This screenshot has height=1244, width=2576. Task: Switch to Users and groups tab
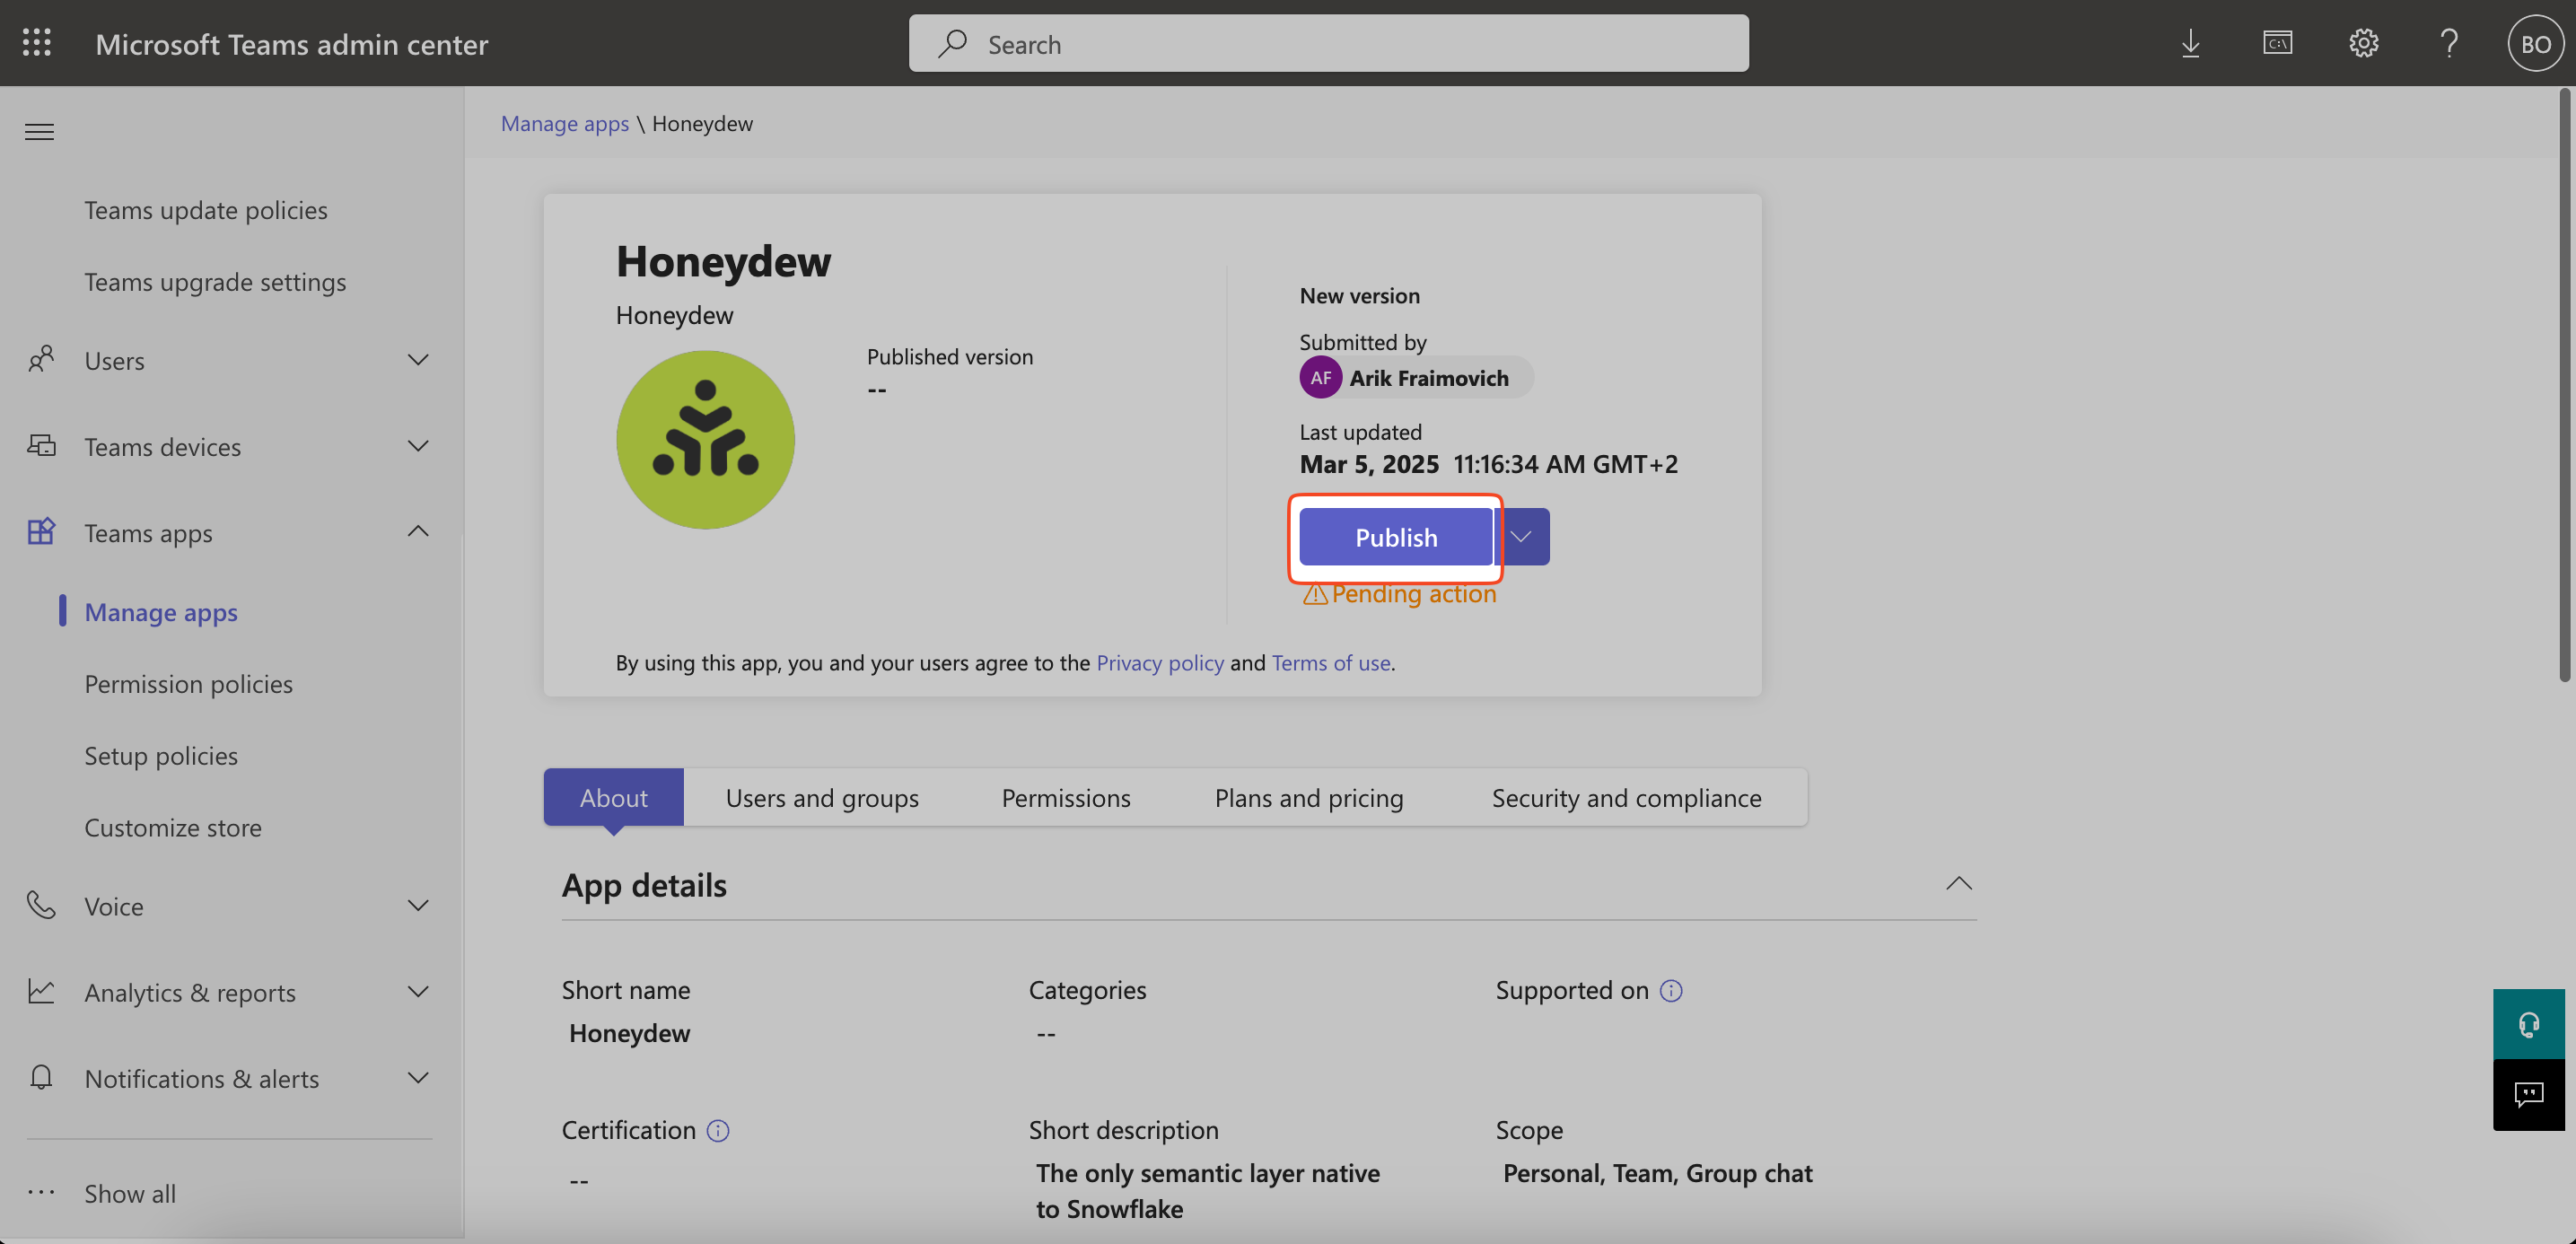(821, 797)
